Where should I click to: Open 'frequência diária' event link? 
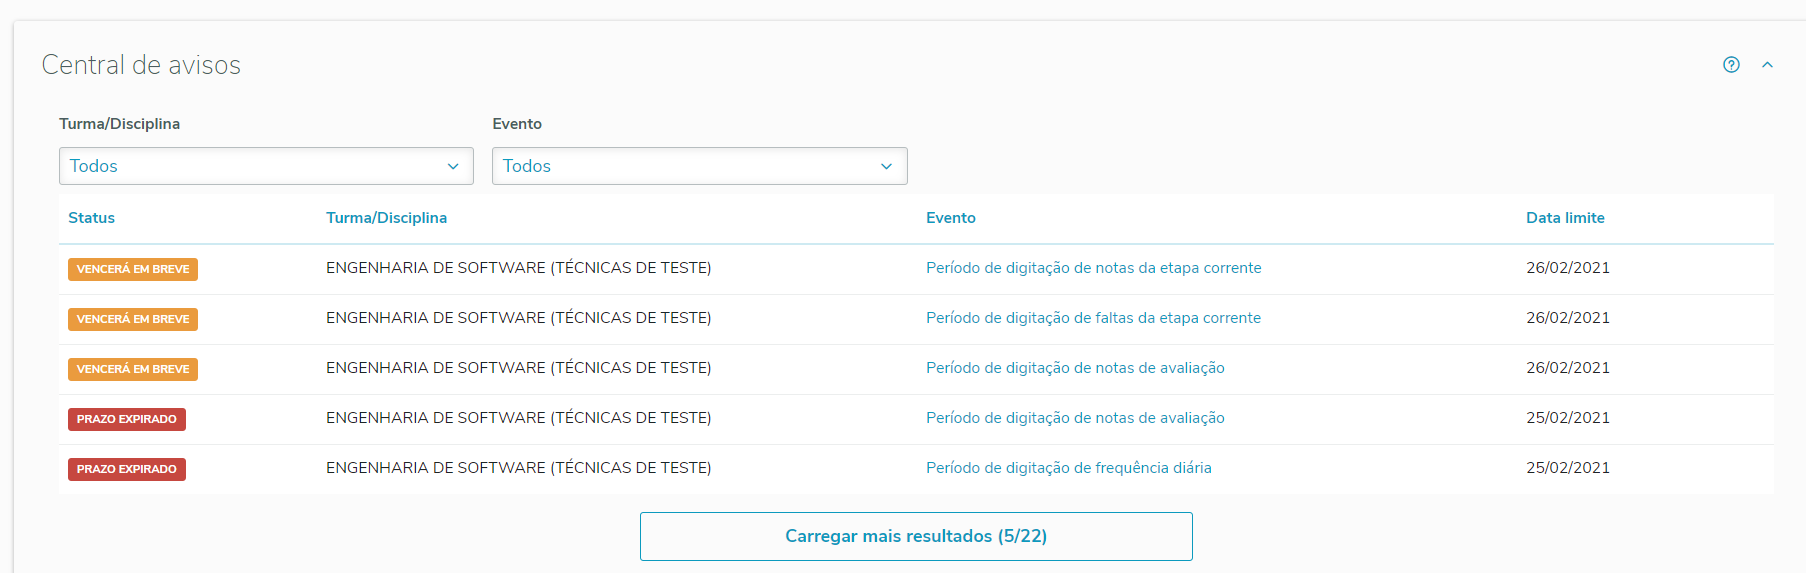1068,468
